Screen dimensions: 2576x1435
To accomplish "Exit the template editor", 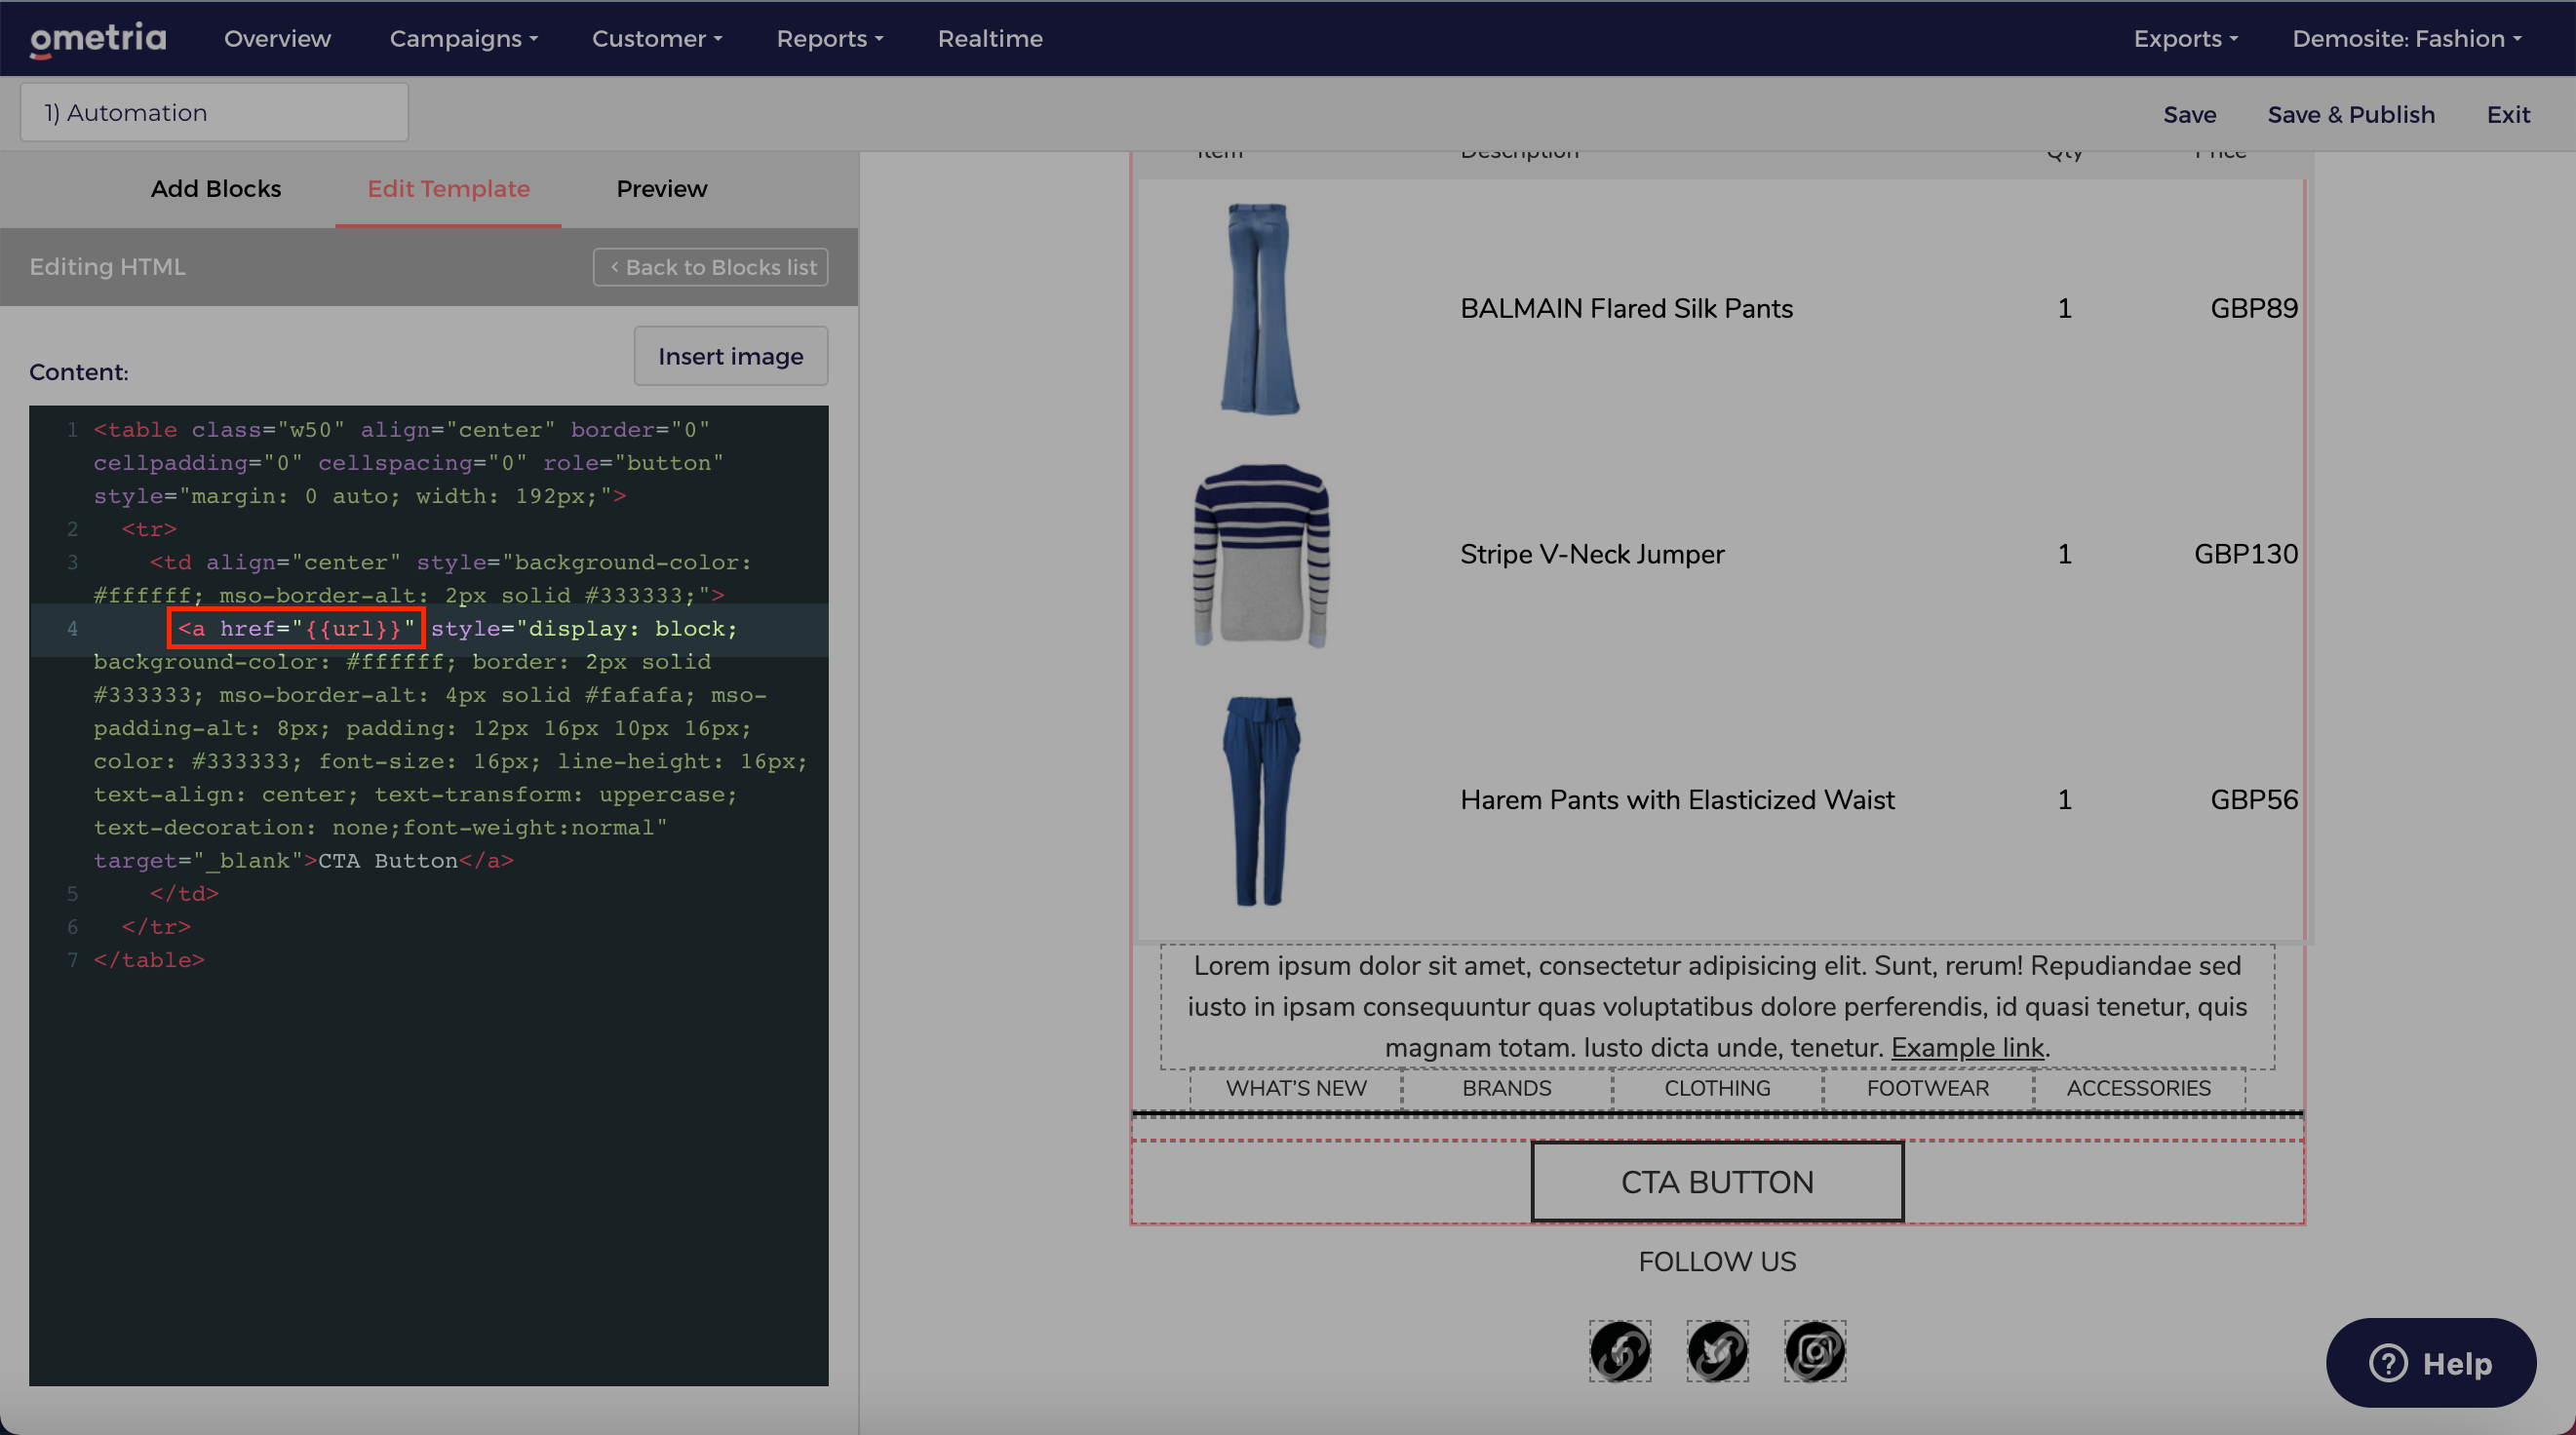I will 2508,115.
